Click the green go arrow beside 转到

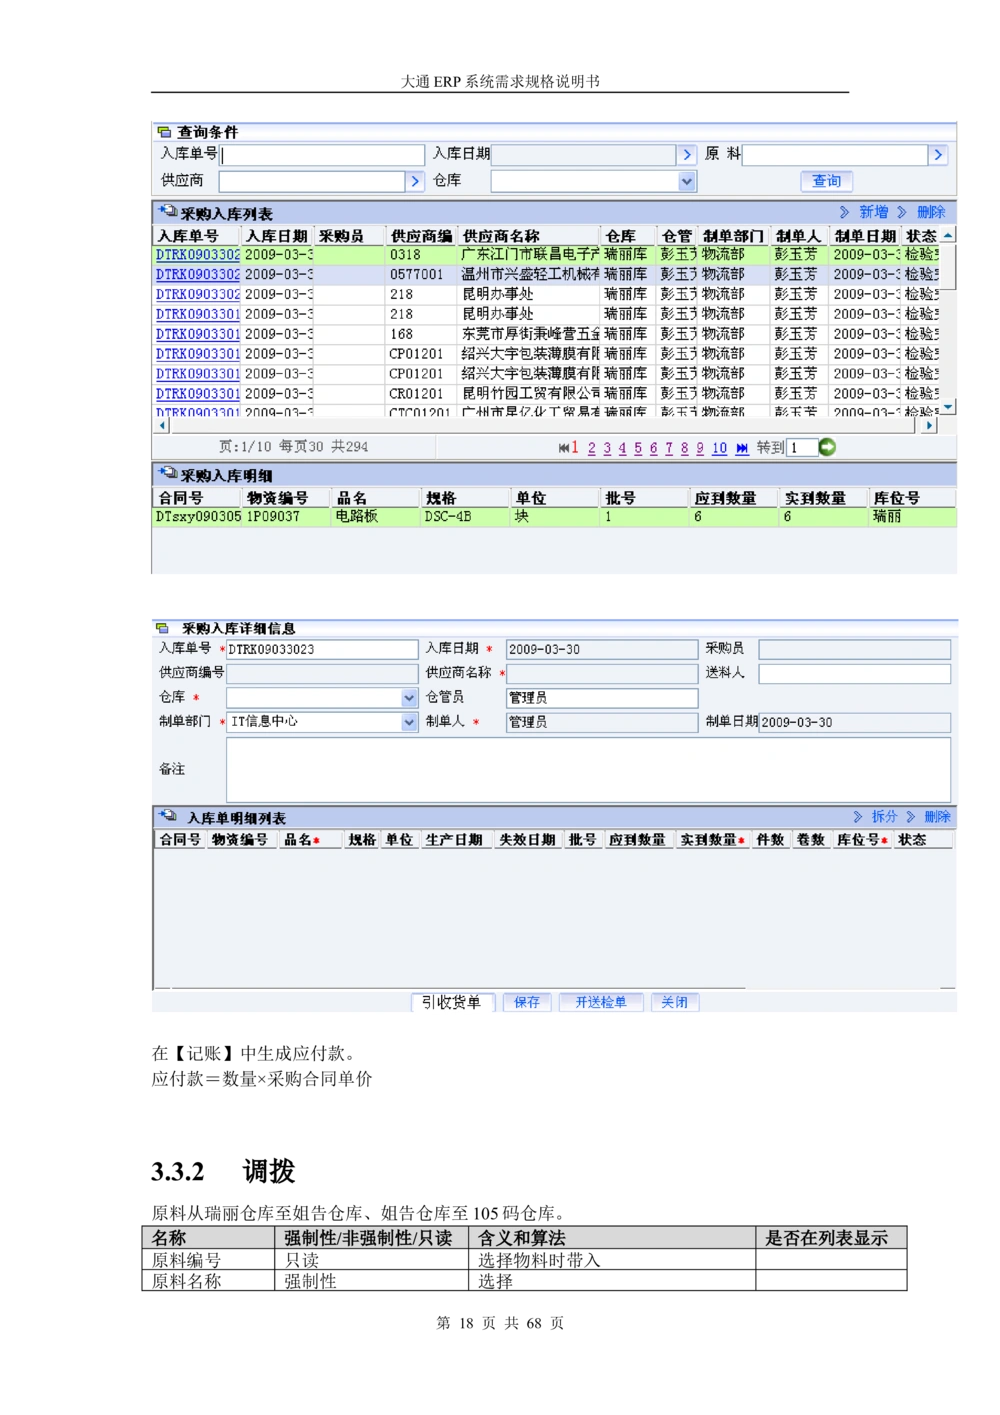tap(826, 447)
